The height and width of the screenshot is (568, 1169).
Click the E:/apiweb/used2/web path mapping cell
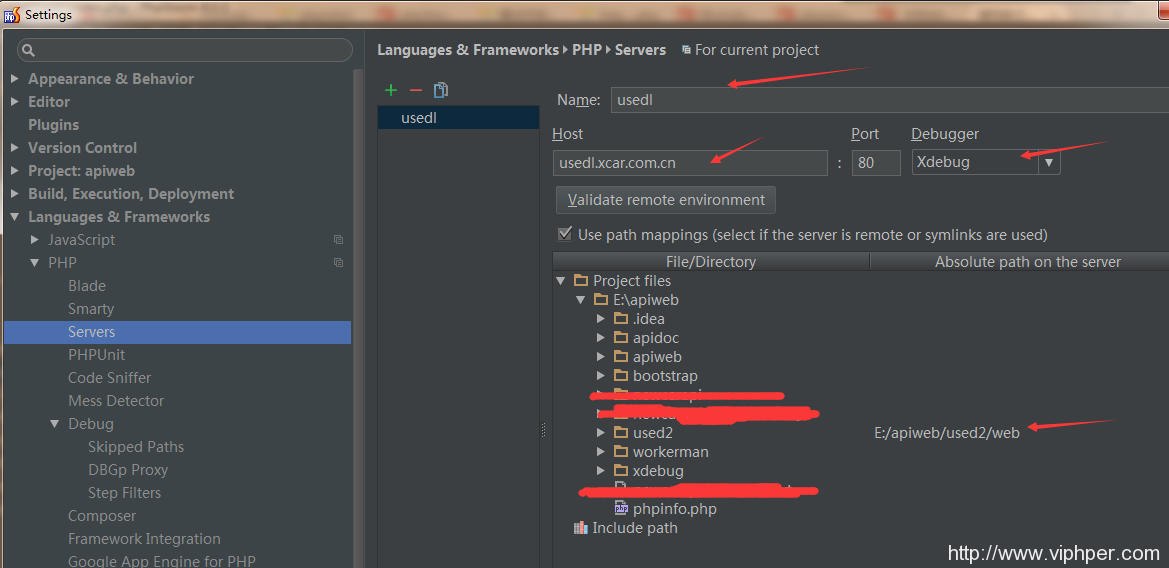946,433
